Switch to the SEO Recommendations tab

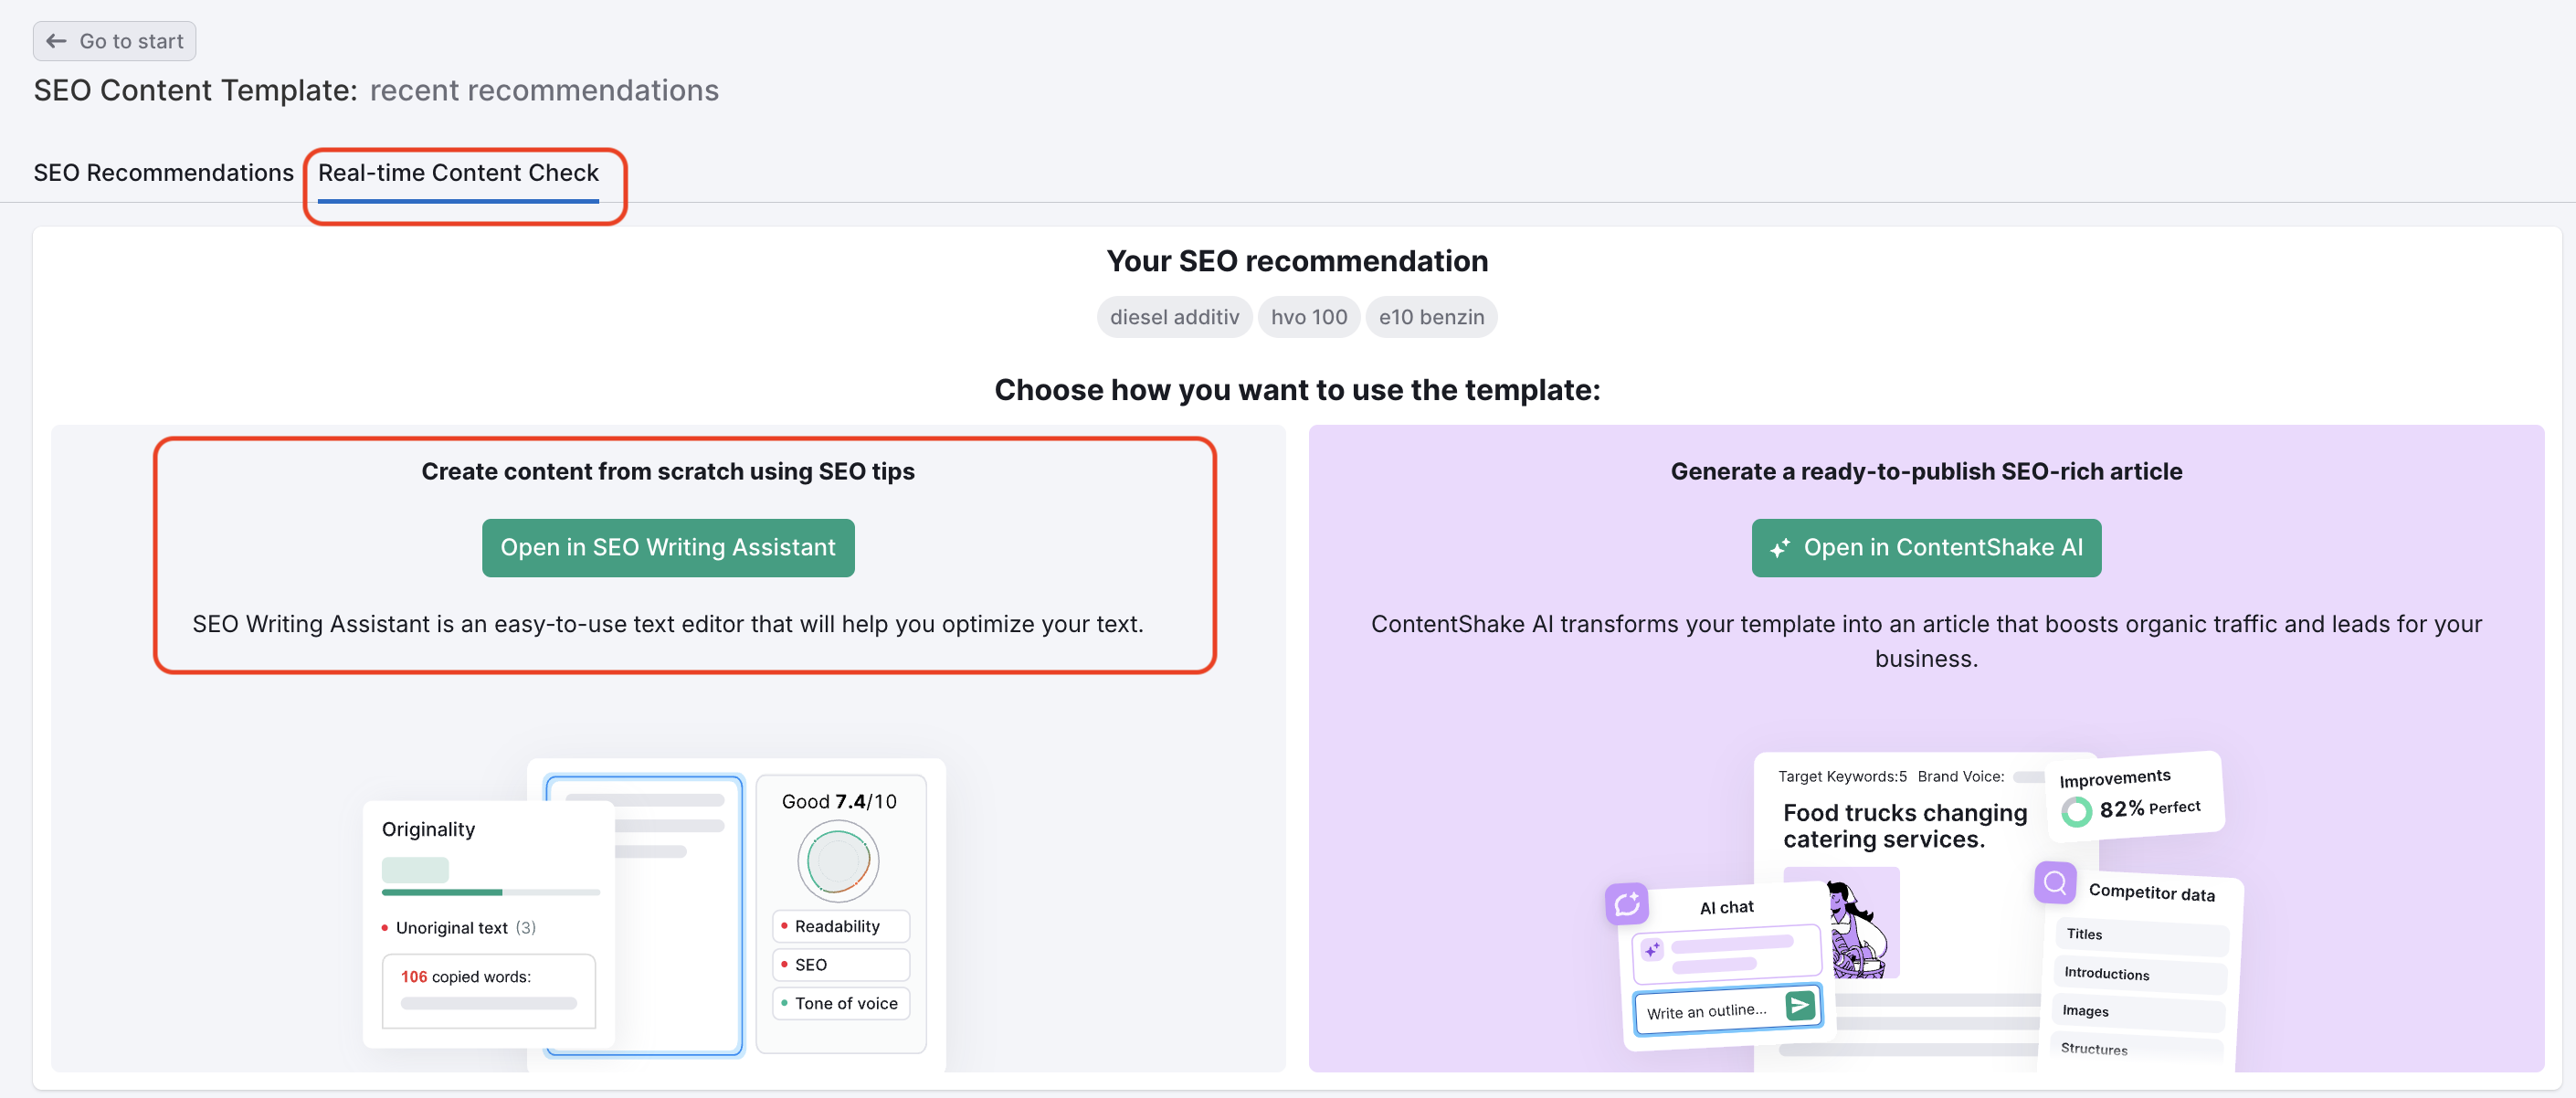pos(163,172)
